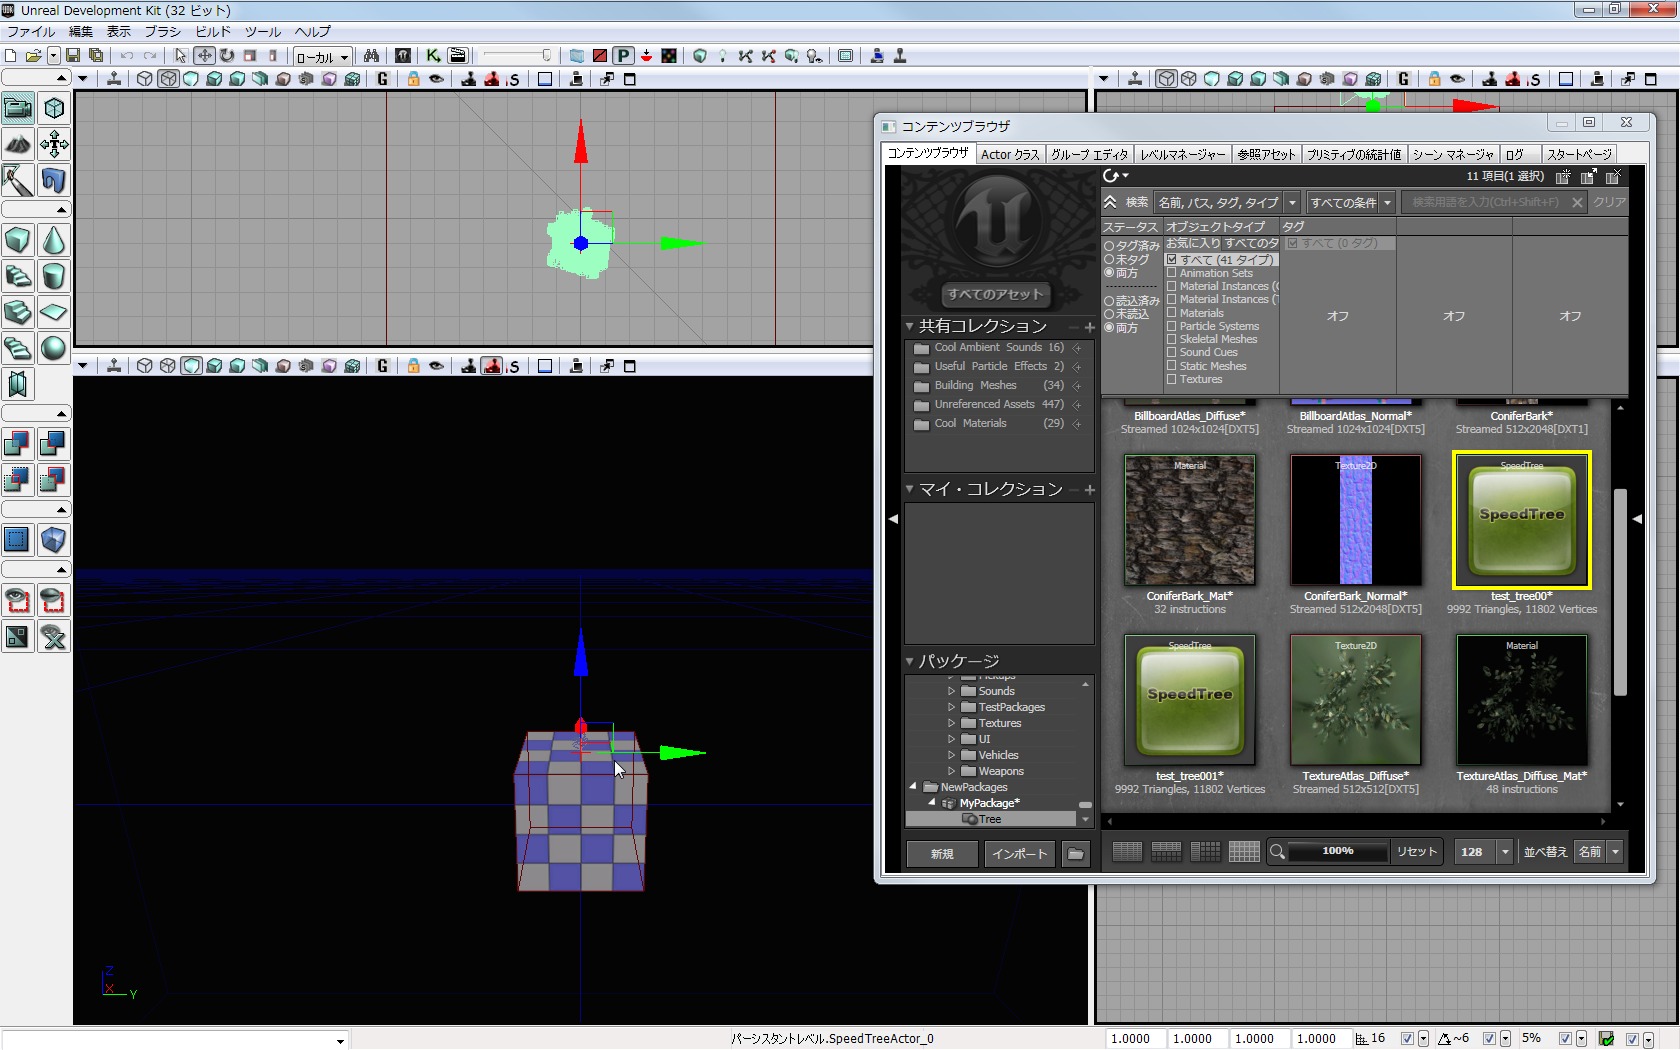
Task: Create a cone brush shape
Action: [54, 240]
